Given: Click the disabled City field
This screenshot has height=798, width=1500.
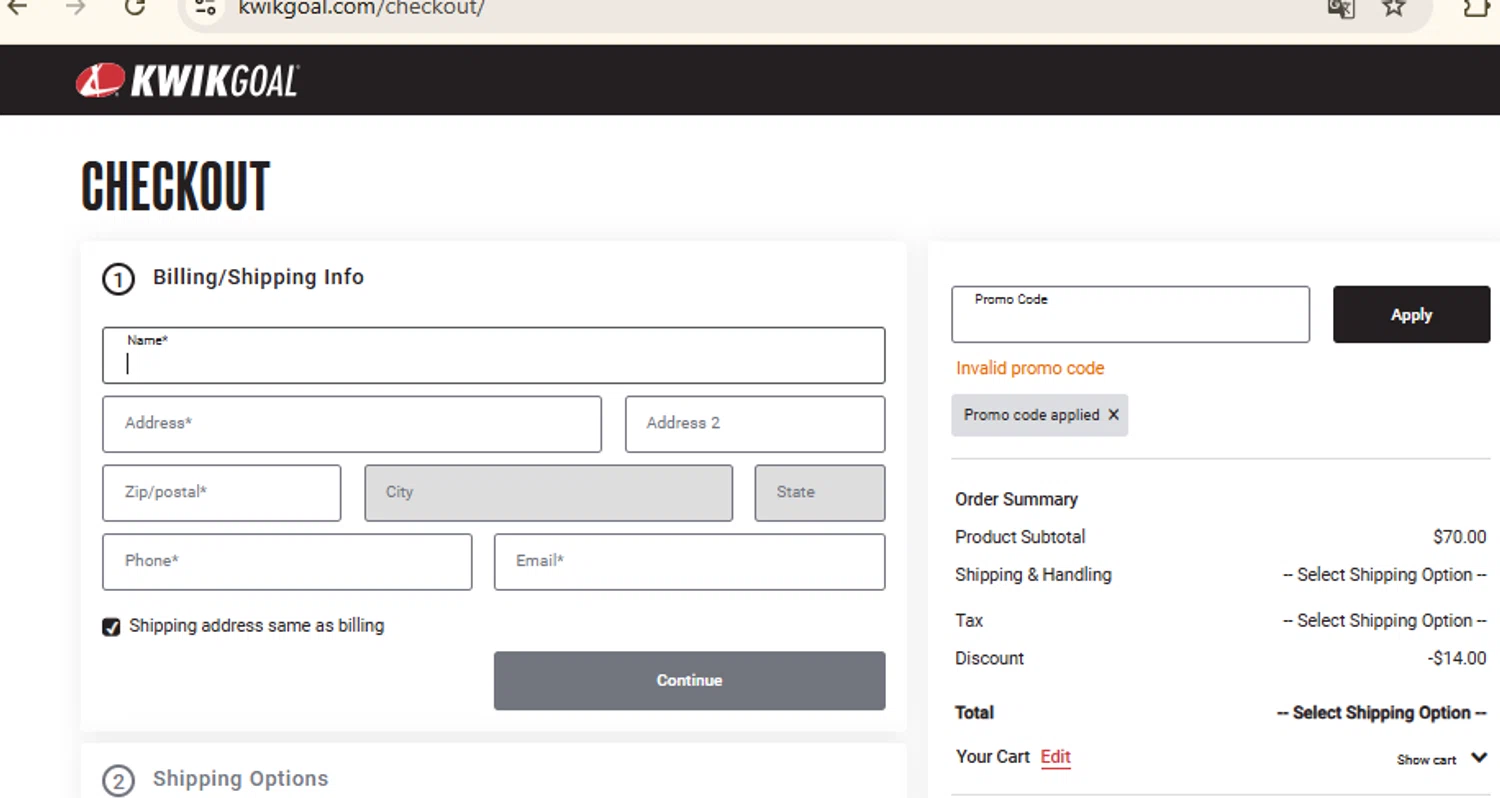Looking at the screenshot, I should (x=549, y=493).
